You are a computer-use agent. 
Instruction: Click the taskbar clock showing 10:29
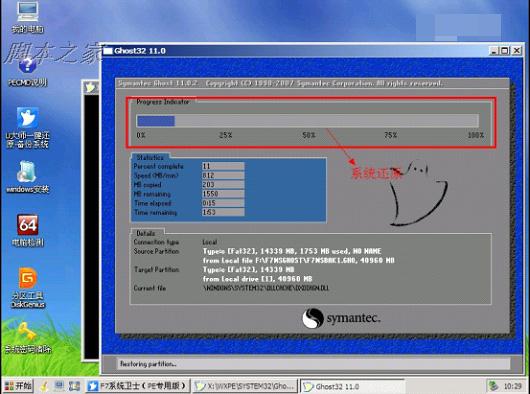[512, 386]
